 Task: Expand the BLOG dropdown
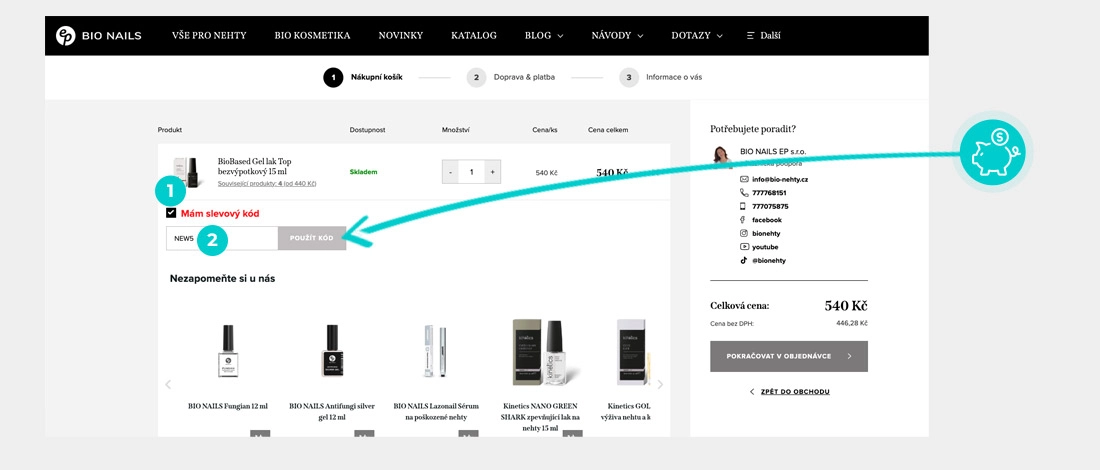pos(544,35)
